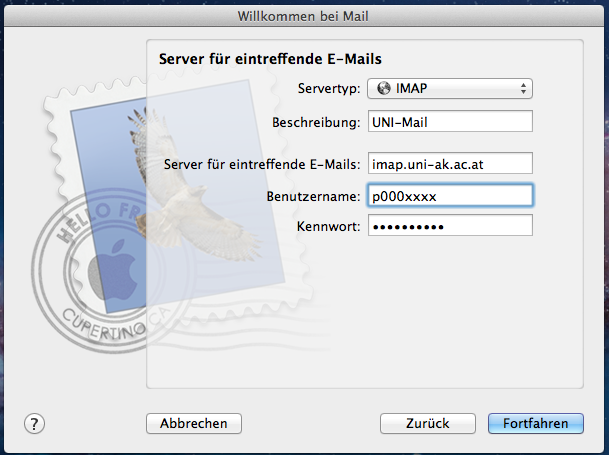This screenshot has width=609, height=455.
Task: Click the Benutzername label
Action: coord(314,196)
